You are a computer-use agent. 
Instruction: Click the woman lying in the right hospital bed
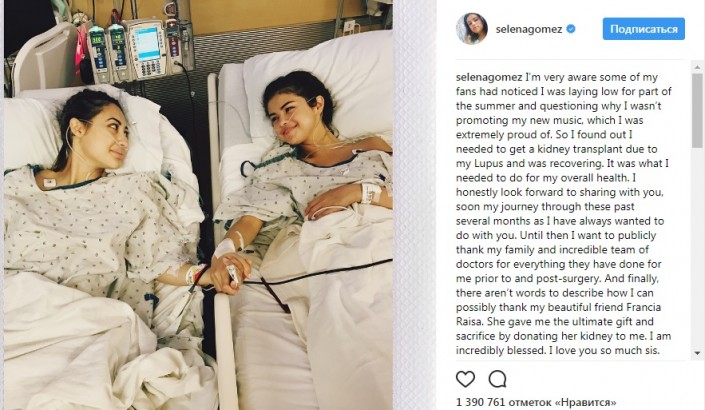(310, 189)
